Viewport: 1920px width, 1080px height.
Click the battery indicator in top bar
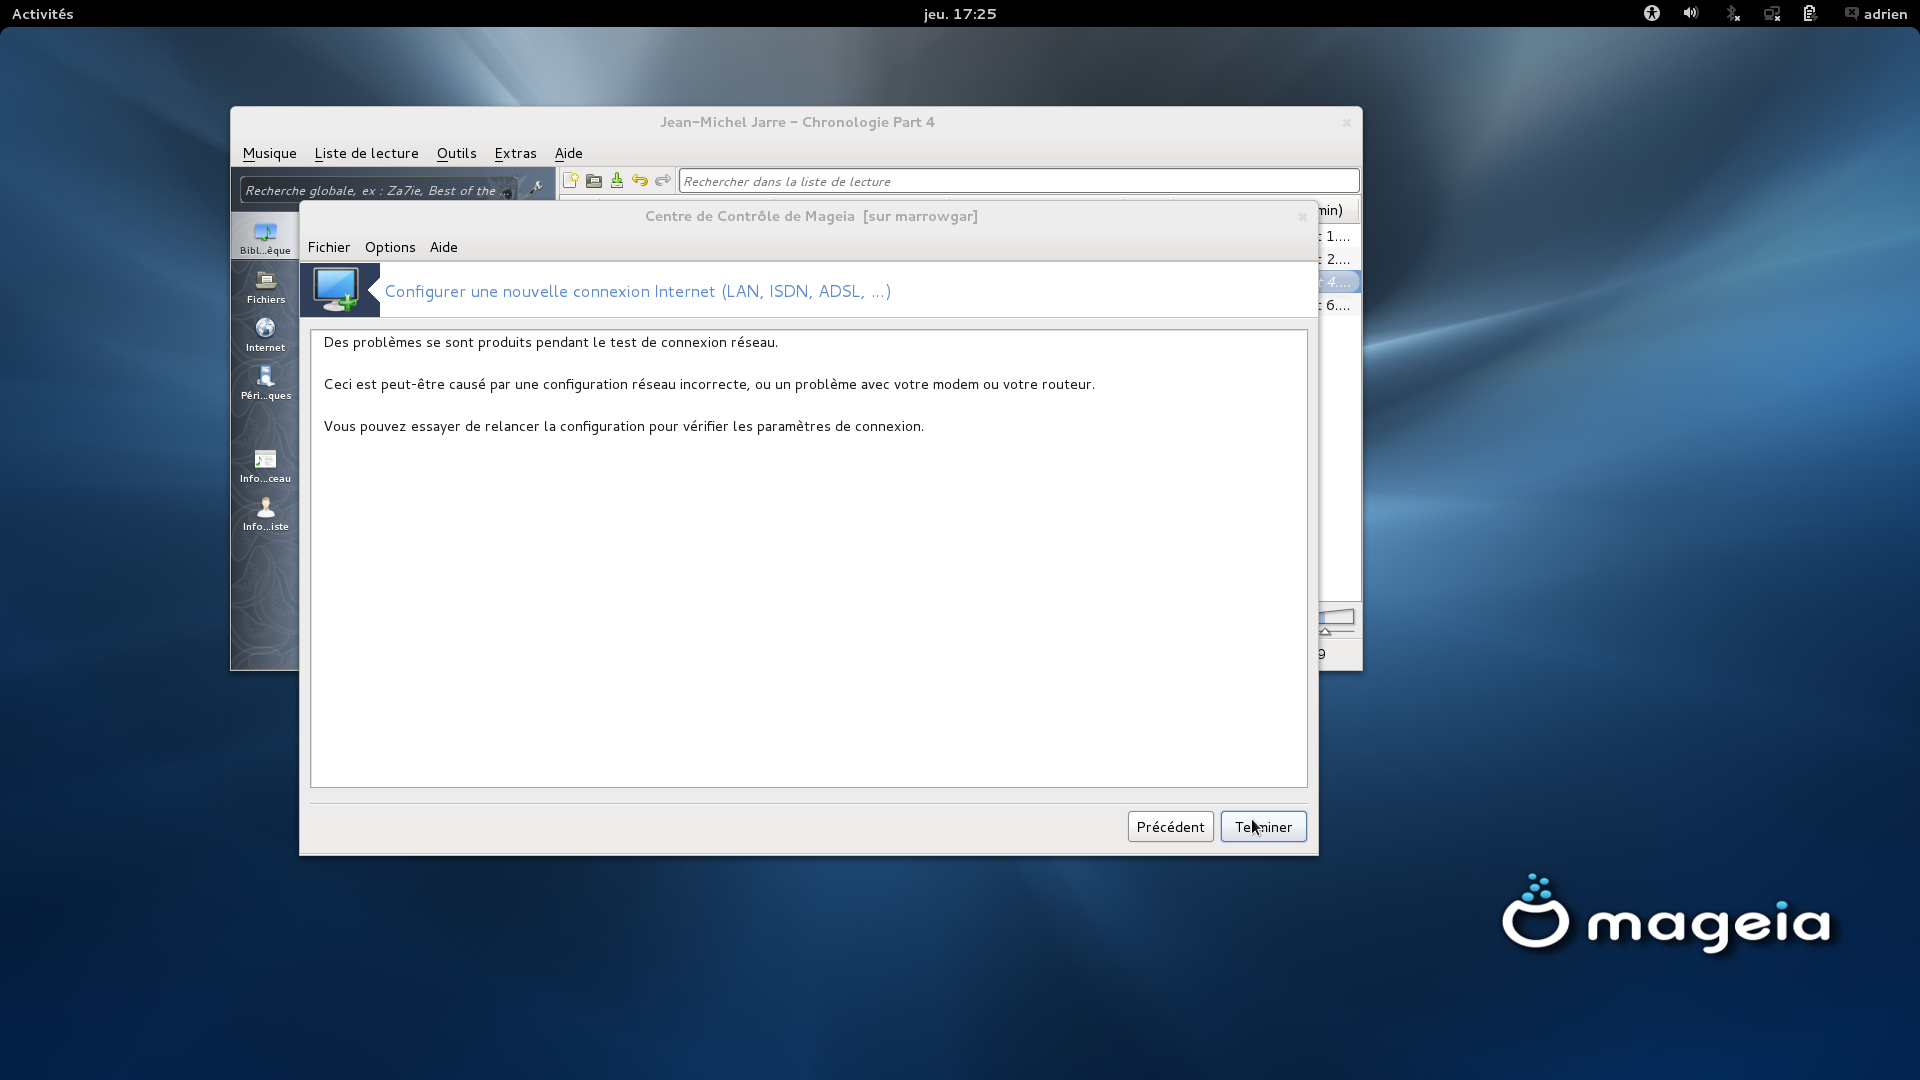[x=1810, y=14]
